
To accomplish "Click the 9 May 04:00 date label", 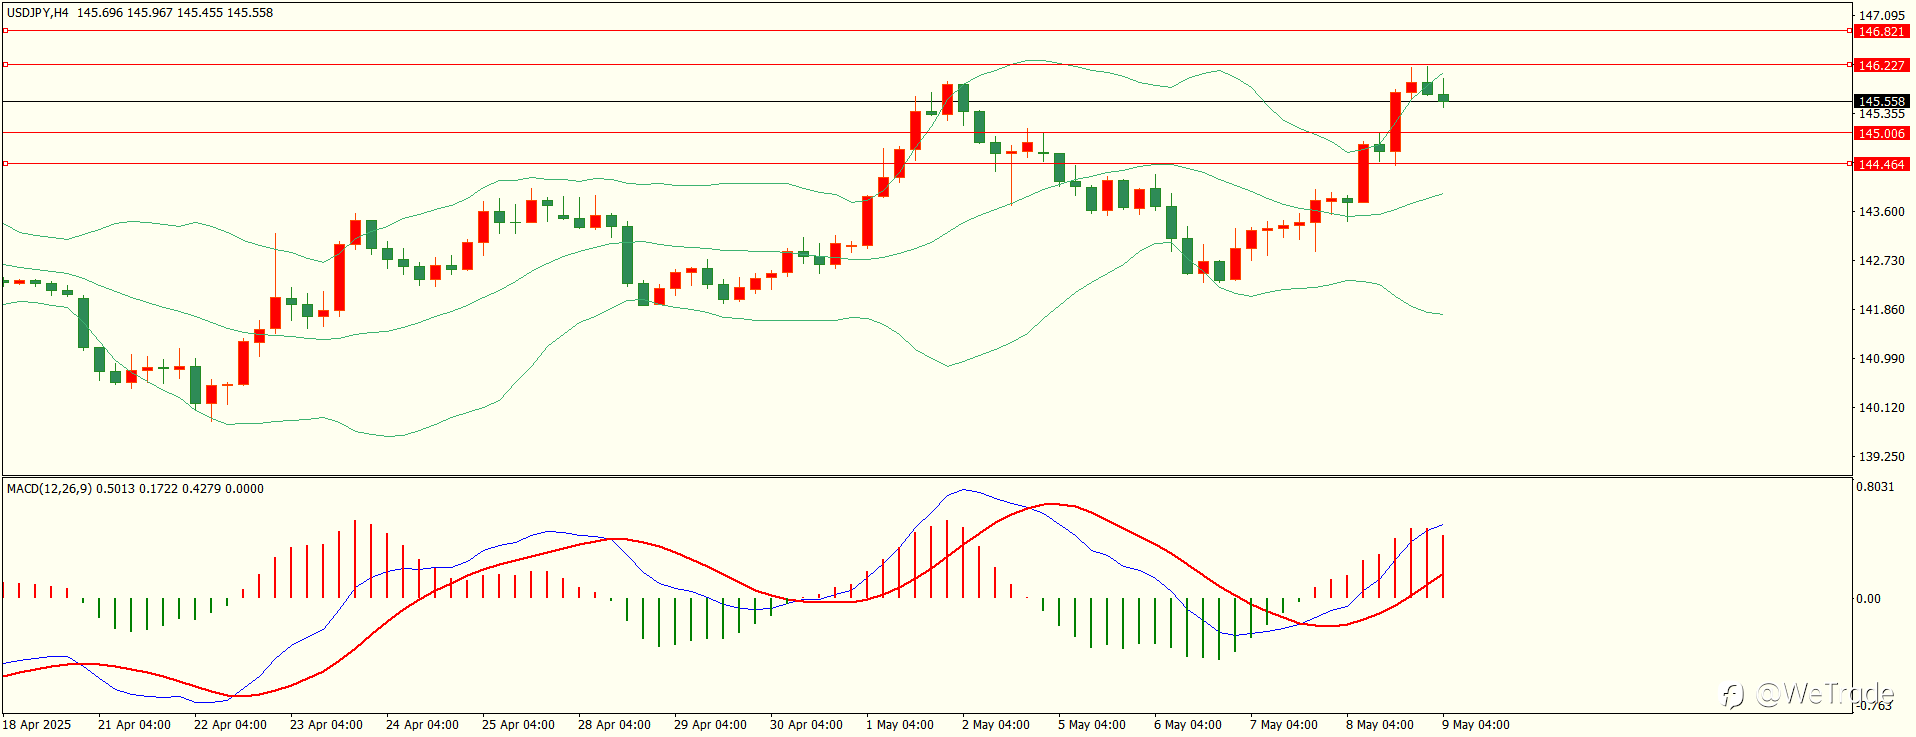I will 1476,724.
